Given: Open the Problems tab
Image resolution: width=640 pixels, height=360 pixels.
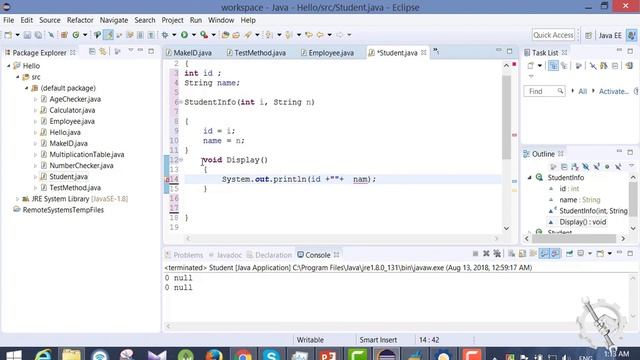Looking at the screenshot, I should 184,255.
